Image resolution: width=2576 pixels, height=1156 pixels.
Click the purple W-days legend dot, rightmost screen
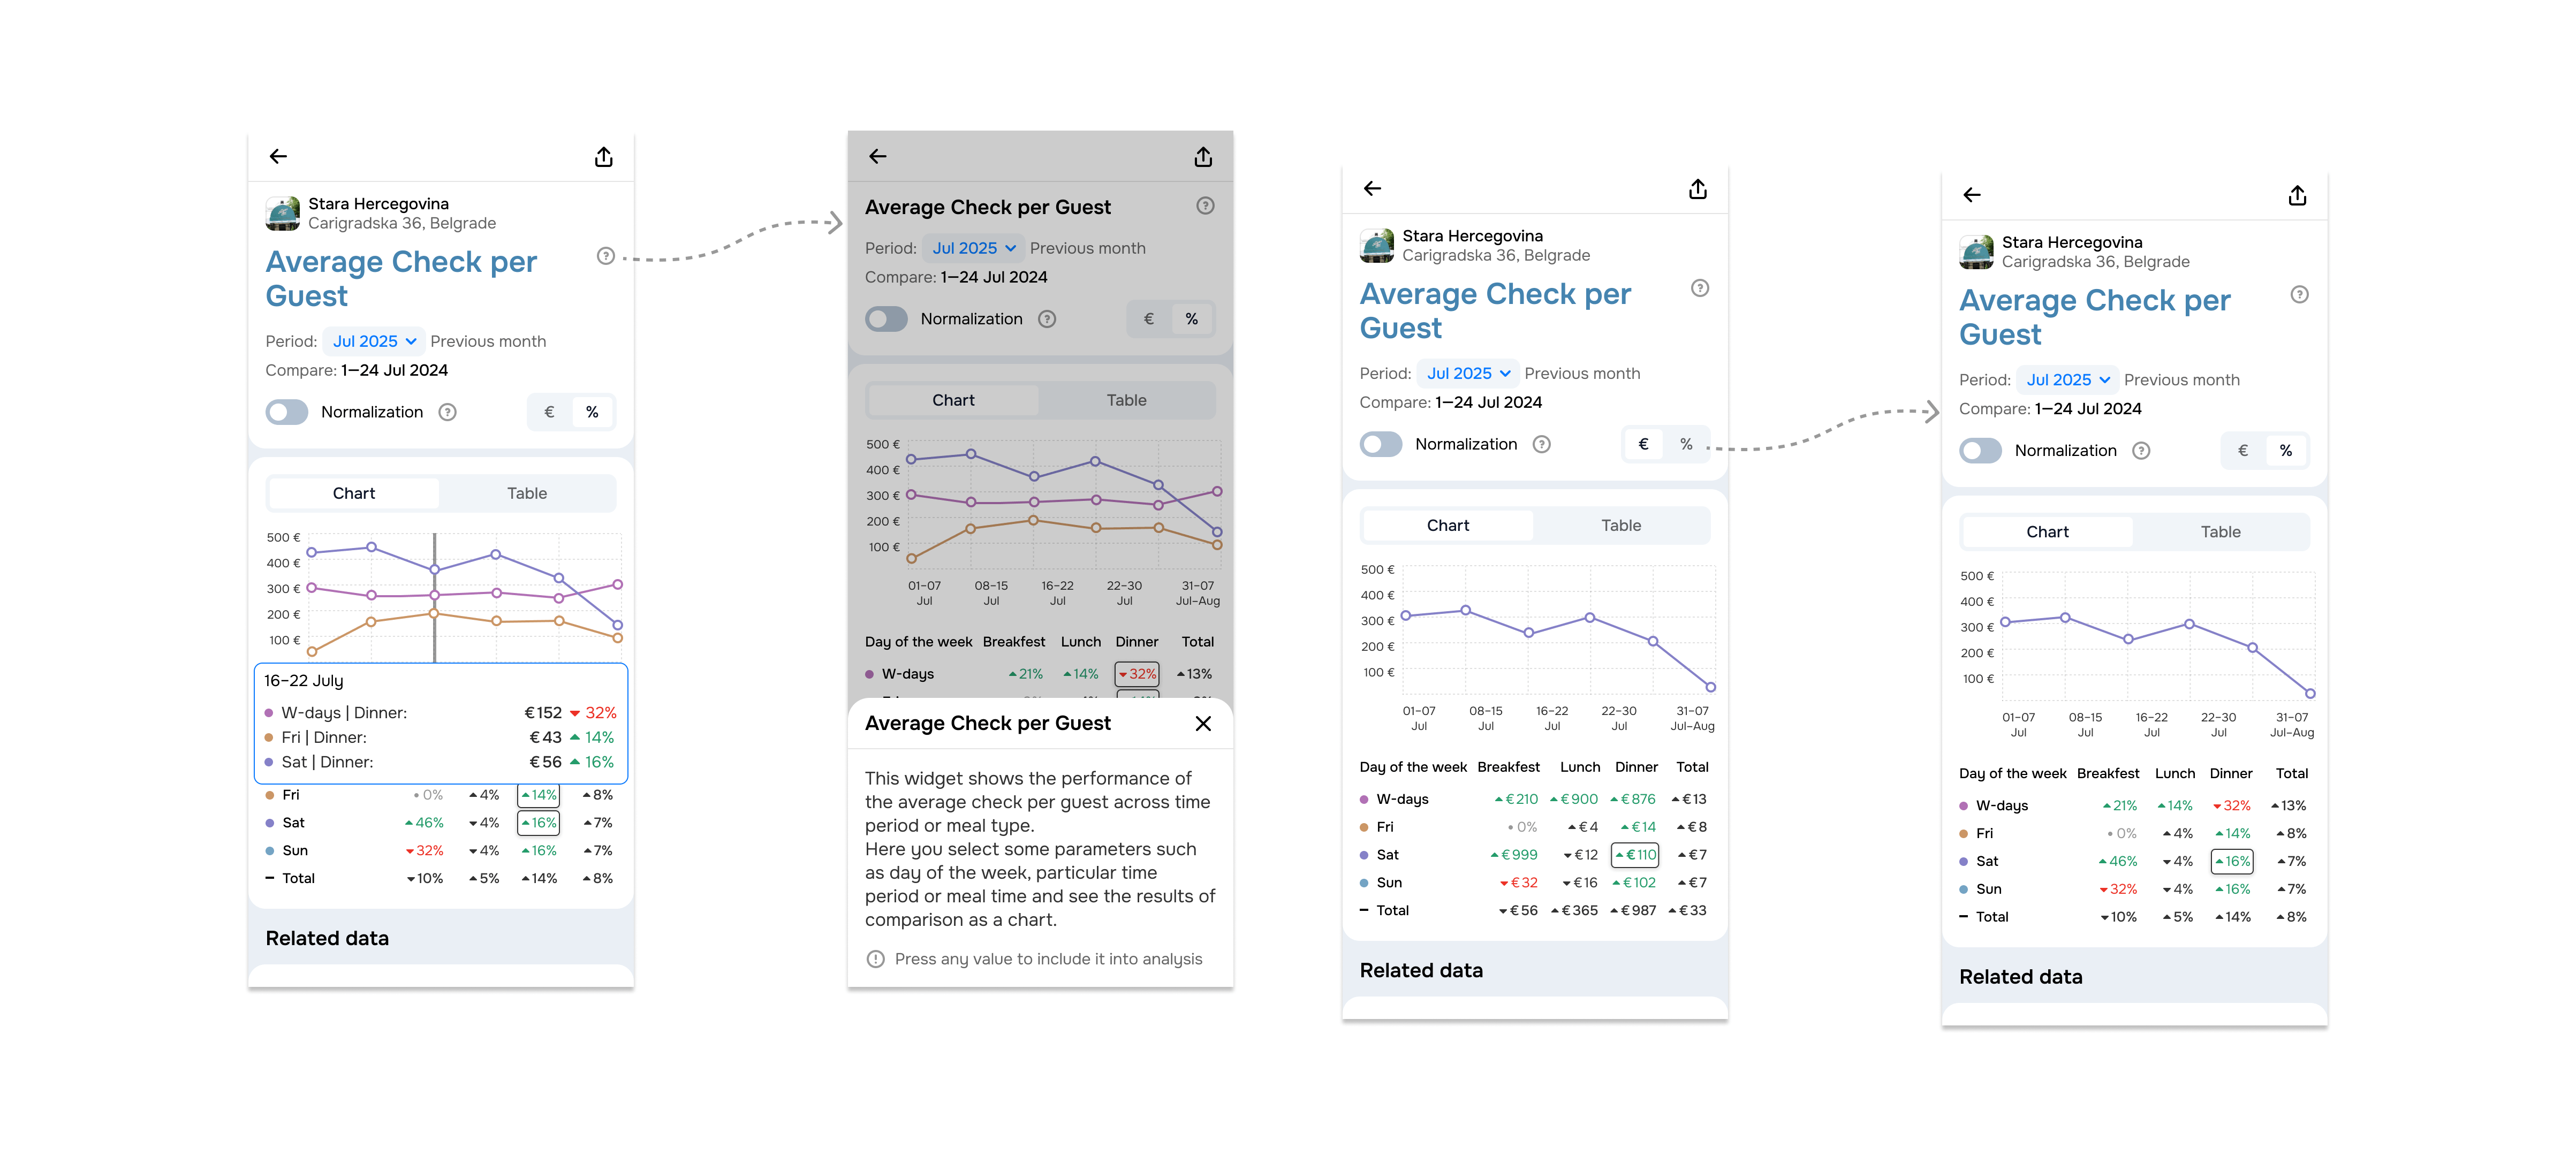click(x=1964, y=806)
